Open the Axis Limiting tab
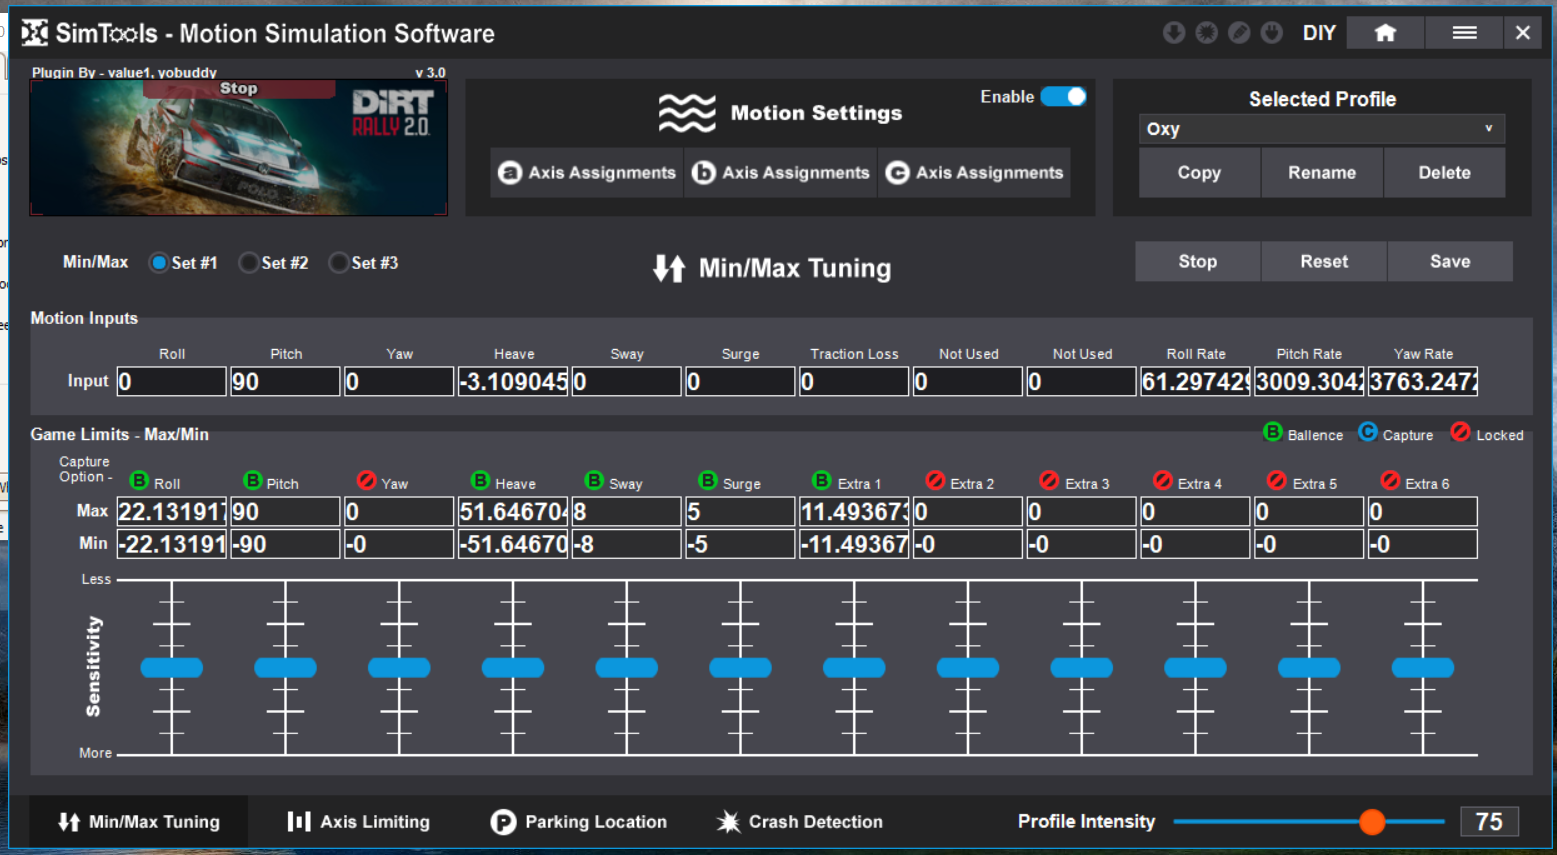The image size is (1557, 855). [359, 822]
